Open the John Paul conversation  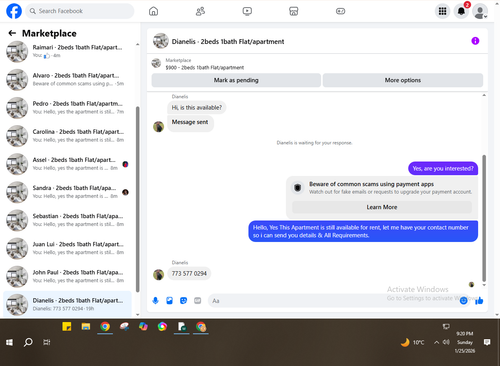click(68, 276)
